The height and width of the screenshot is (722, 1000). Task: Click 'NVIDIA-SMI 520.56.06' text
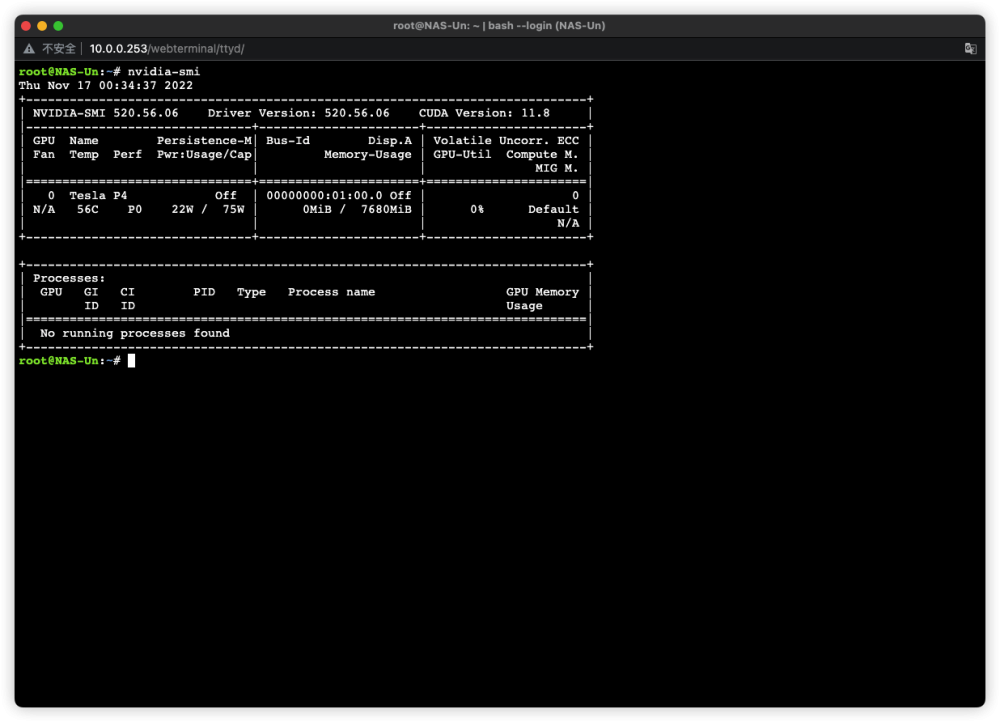106,113
